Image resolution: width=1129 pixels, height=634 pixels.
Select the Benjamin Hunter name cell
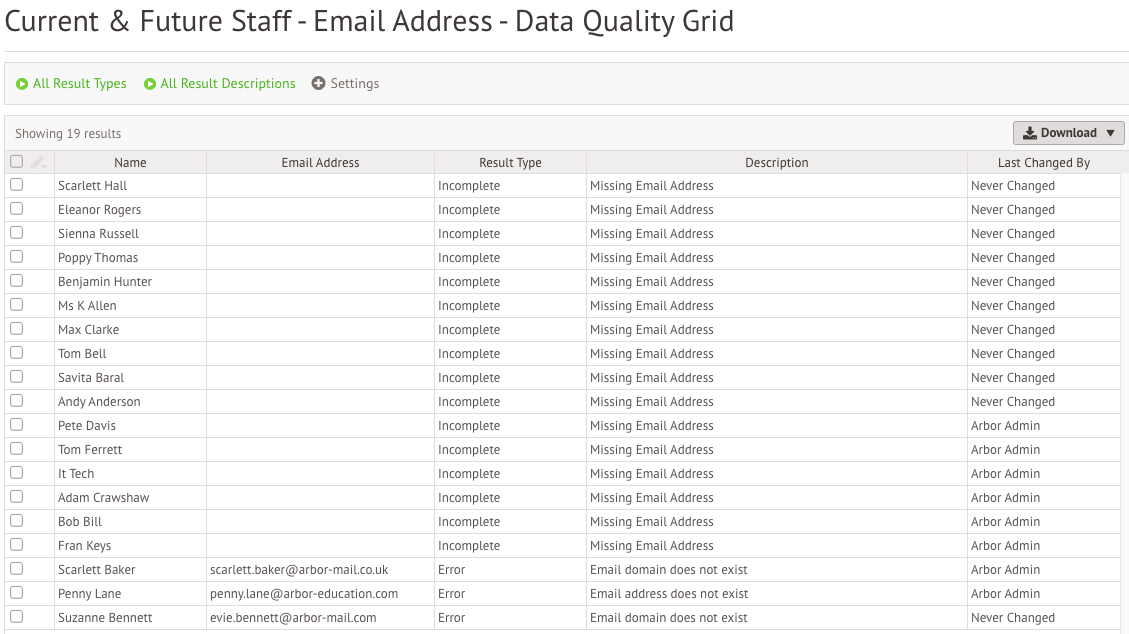(x=130, y=281)
